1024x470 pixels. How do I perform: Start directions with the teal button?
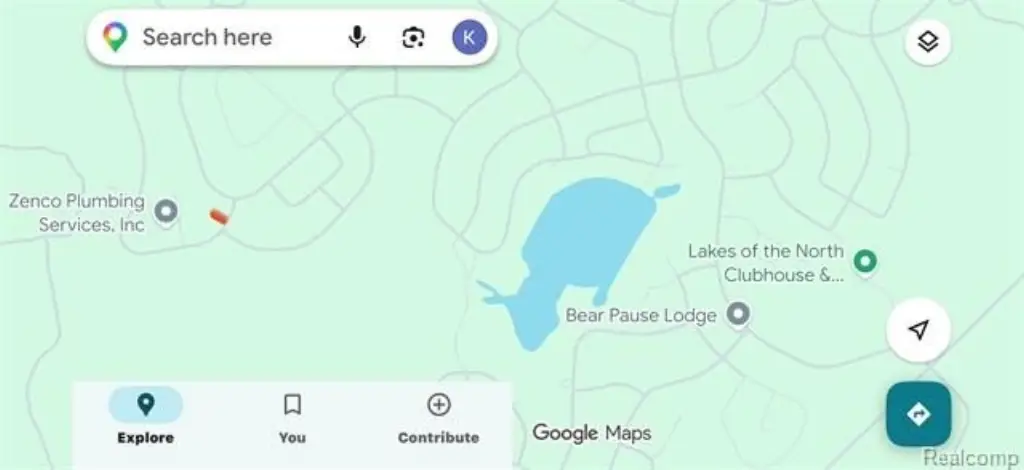point(919,414)
